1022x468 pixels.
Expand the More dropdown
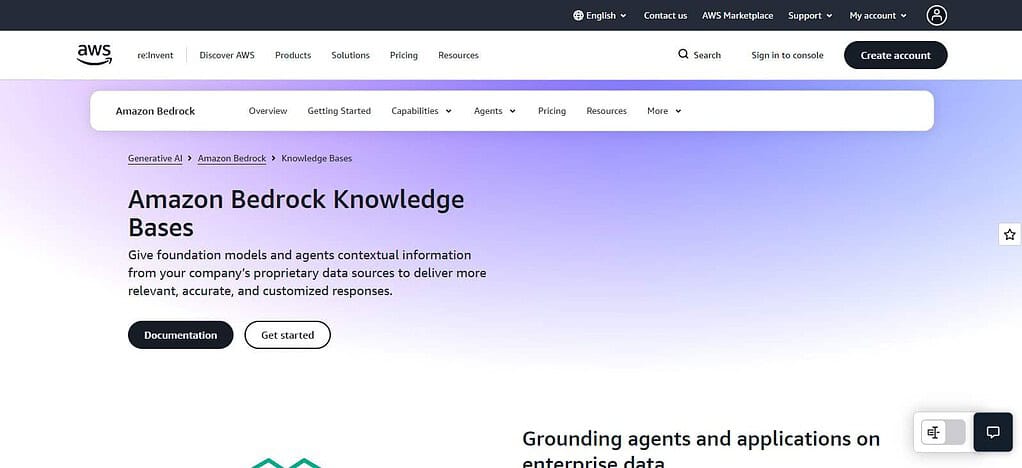pos(664,111)
